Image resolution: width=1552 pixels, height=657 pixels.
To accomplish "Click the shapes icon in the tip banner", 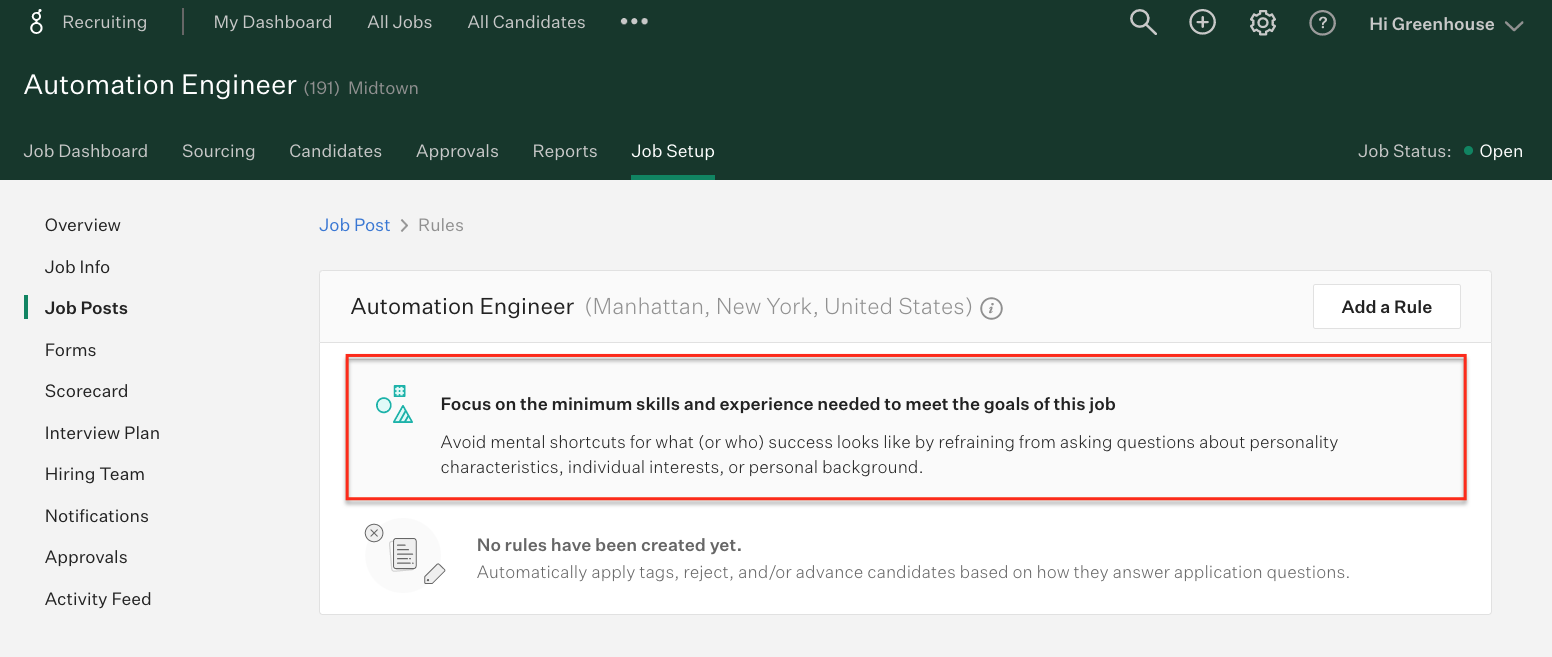I will coord(394,404).
